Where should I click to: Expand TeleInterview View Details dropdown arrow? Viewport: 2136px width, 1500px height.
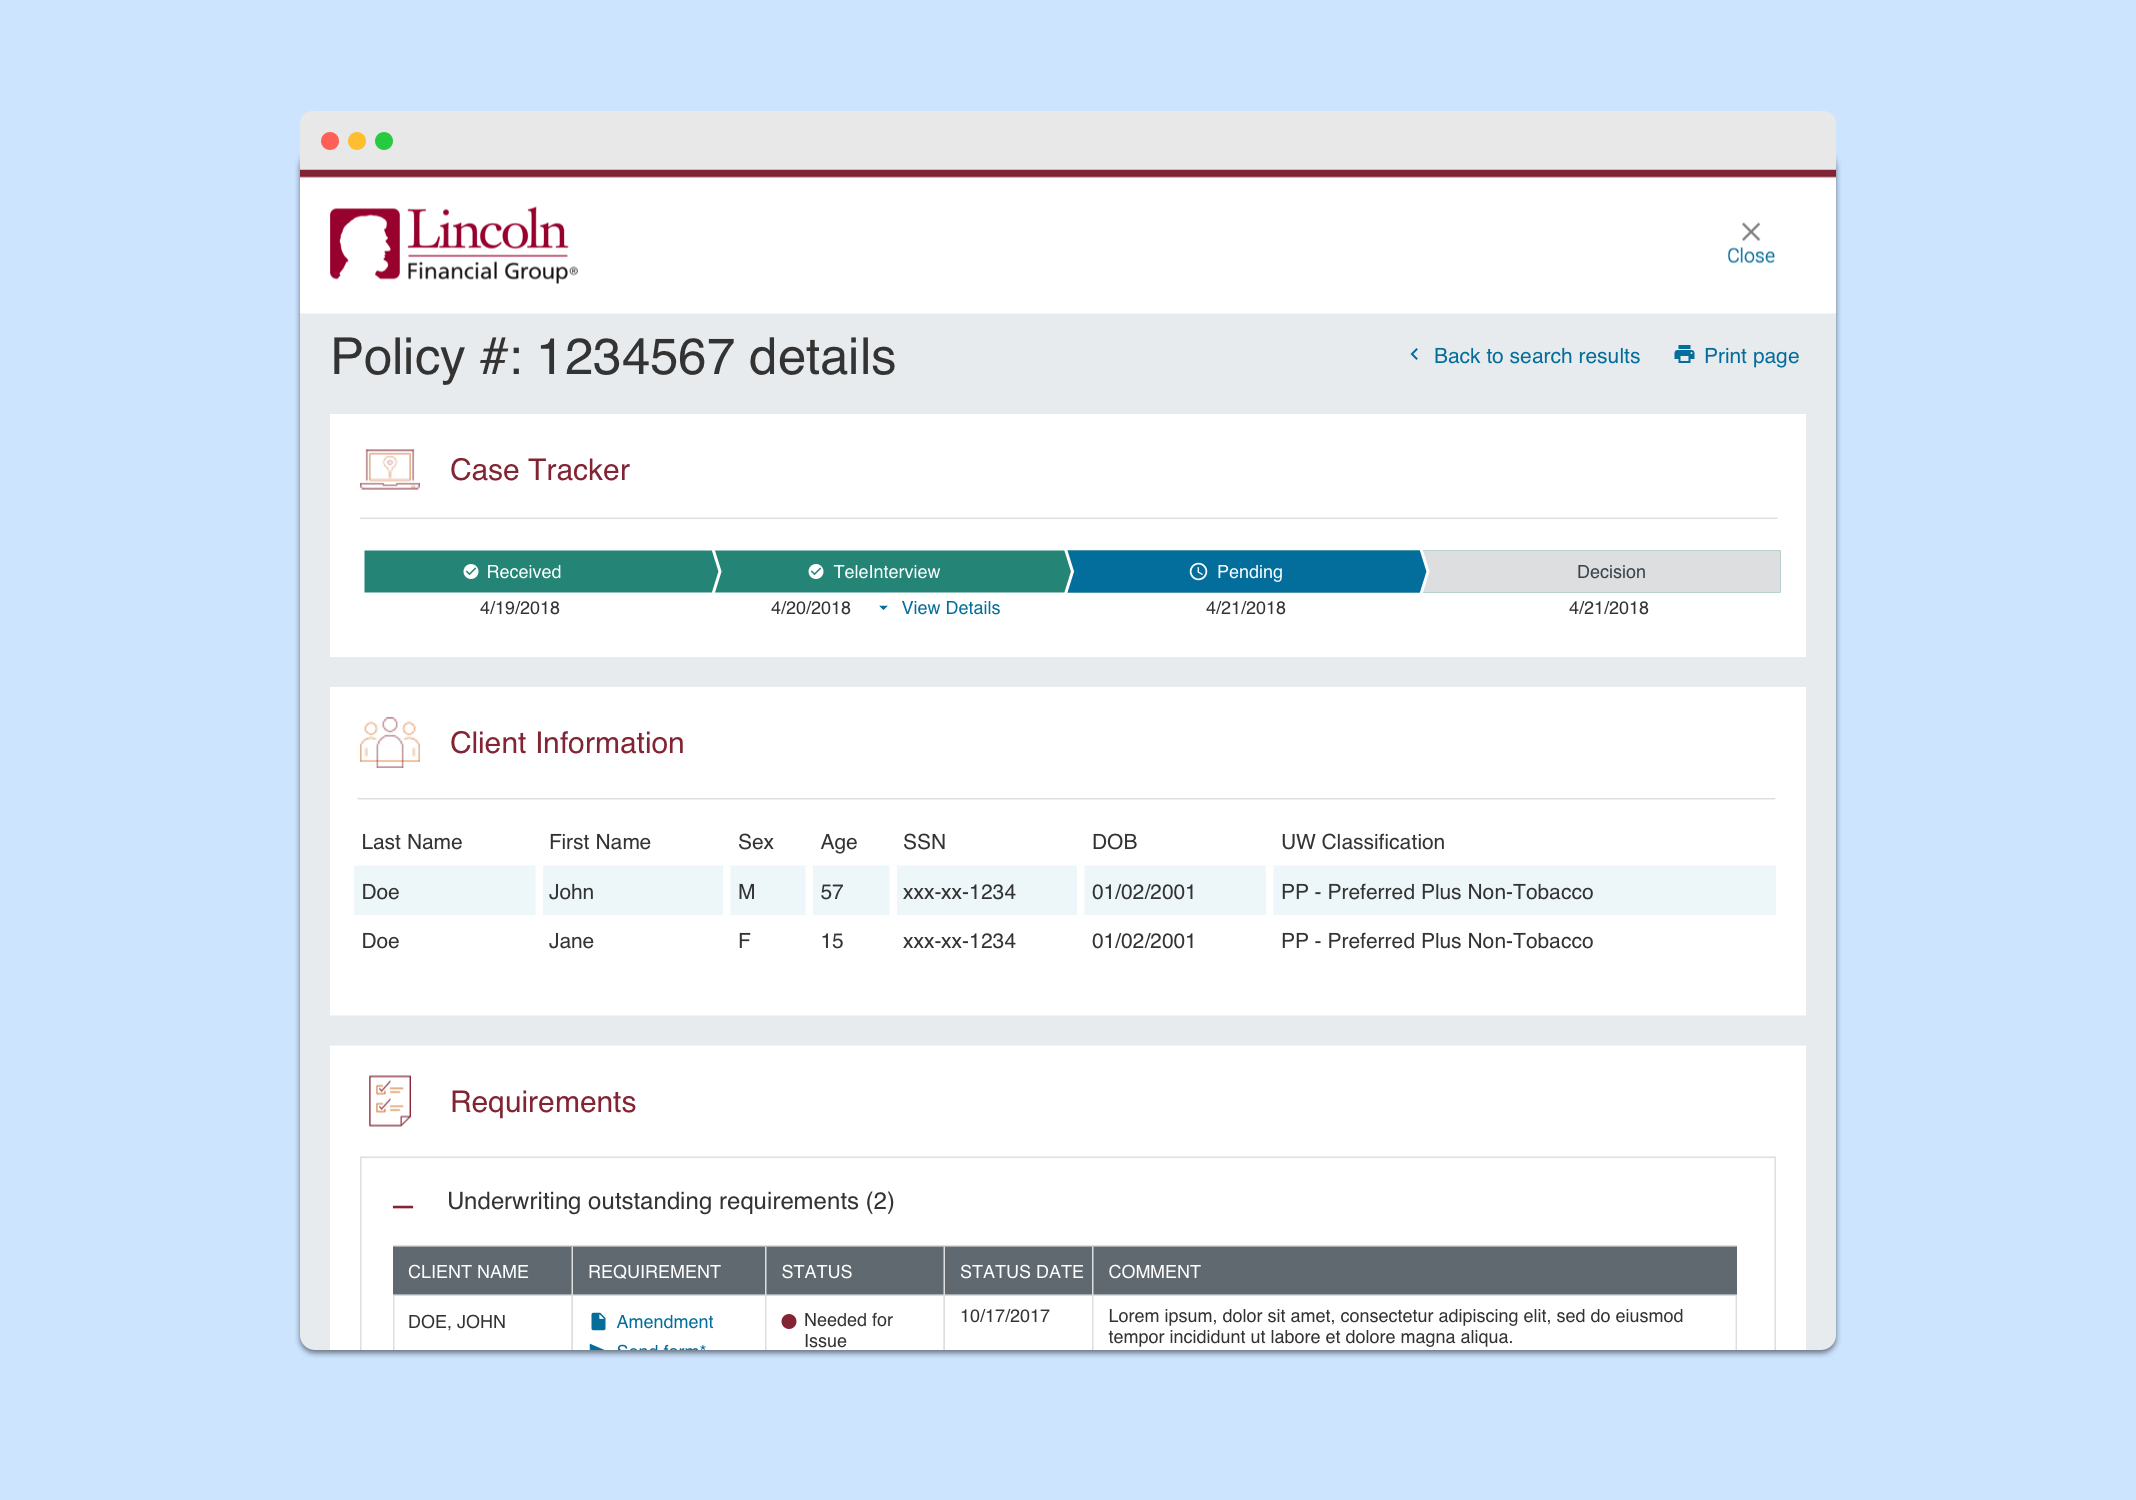point(883,608)
